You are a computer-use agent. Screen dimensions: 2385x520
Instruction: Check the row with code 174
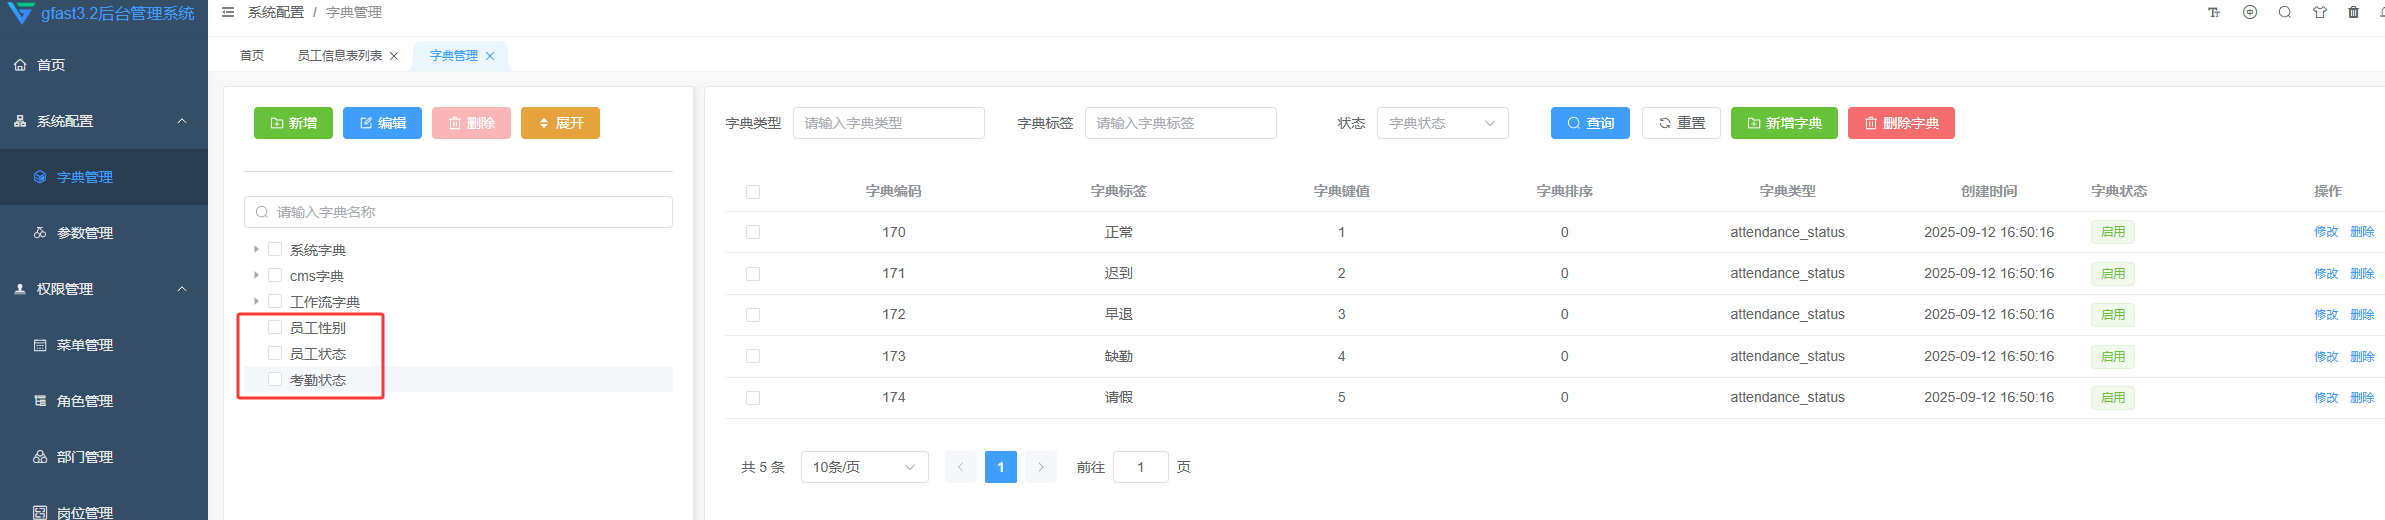[753, 398]
